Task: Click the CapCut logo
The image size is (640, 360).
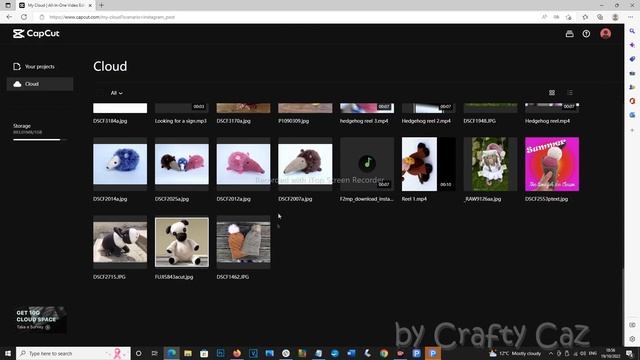Action: coord(36,33)
